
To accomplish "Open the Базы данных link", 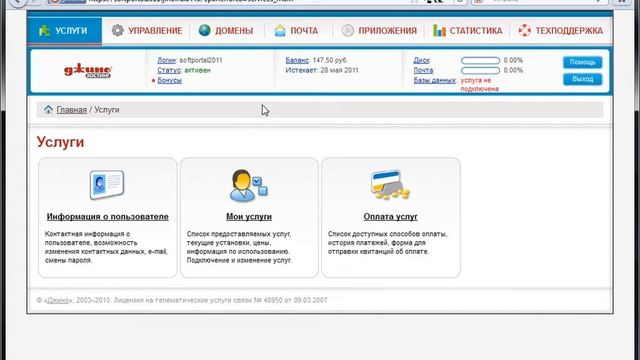I will [434, 80].
